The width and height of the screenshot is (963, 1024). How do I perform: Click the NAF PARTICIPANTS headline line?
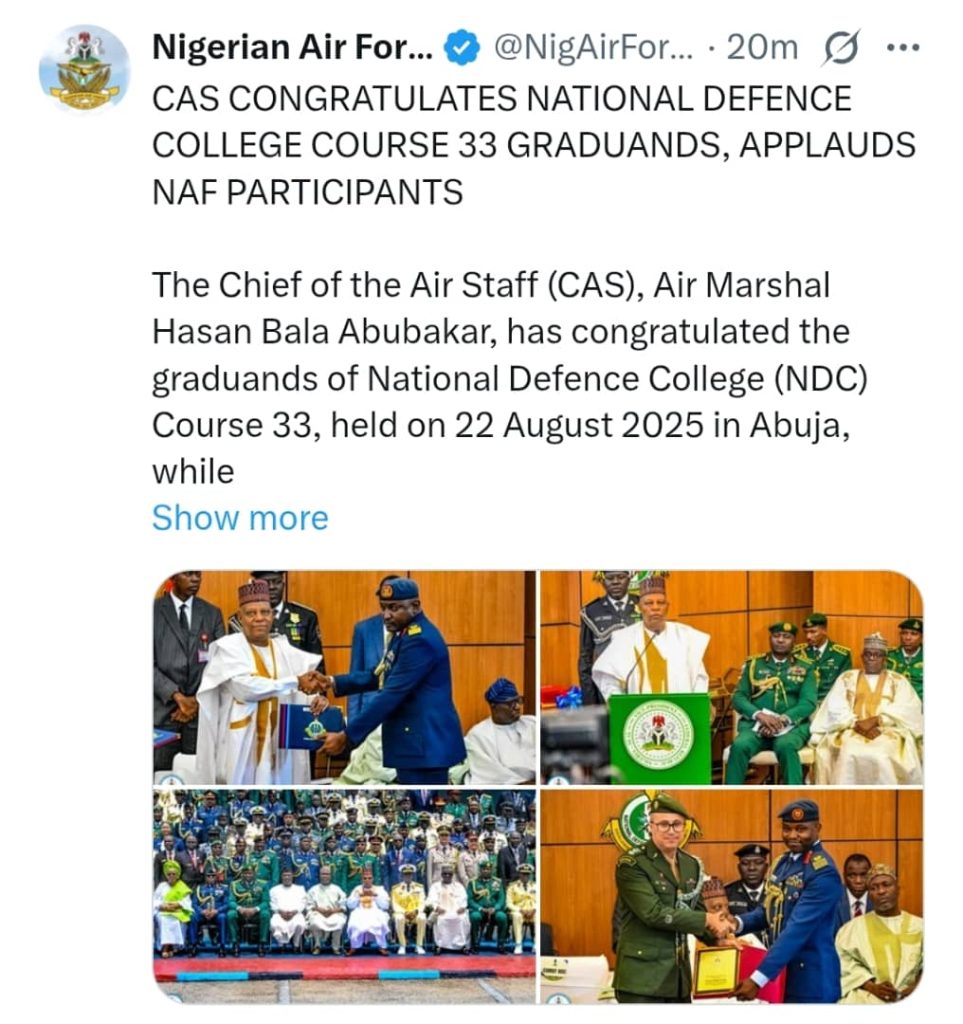pyautogui.click(x=308, y=193)
